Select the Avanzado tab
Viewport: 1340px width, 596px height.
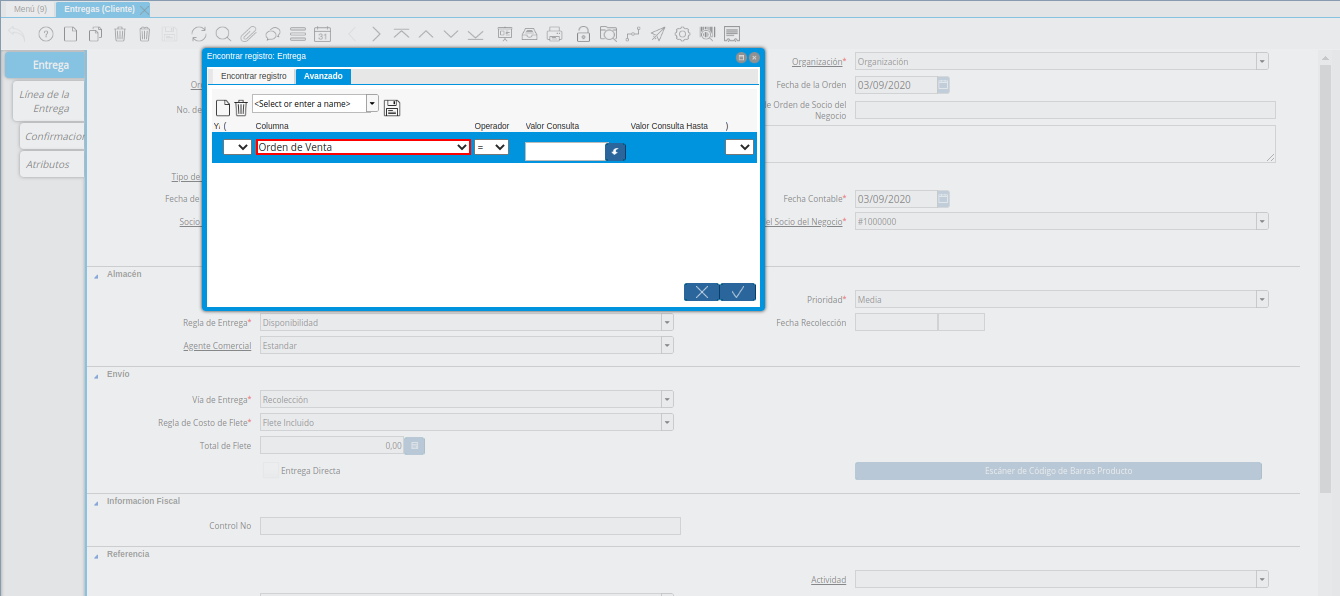323,76
